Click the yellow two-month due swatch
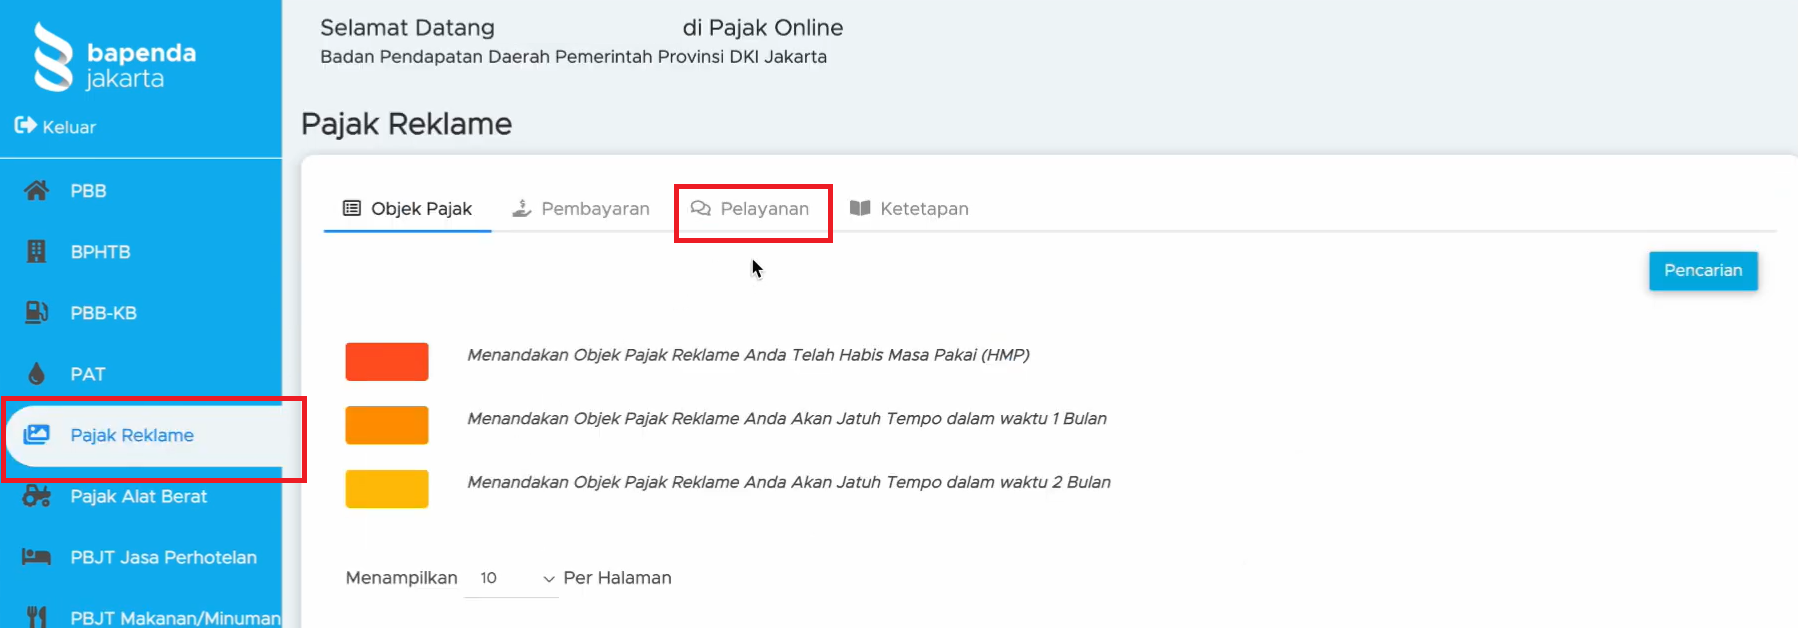The image size is (1798, 628). [x=387, y=489]
